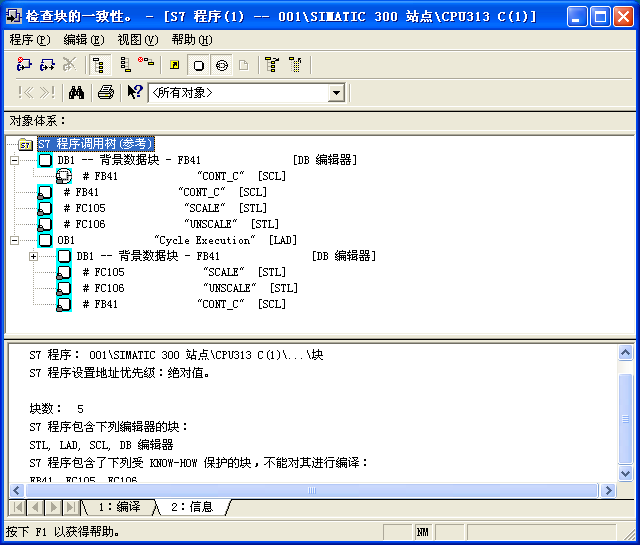The width and height of the screenshot is (640, 545).
Task: Click the OB1 block icon
Action: [45, 240]
